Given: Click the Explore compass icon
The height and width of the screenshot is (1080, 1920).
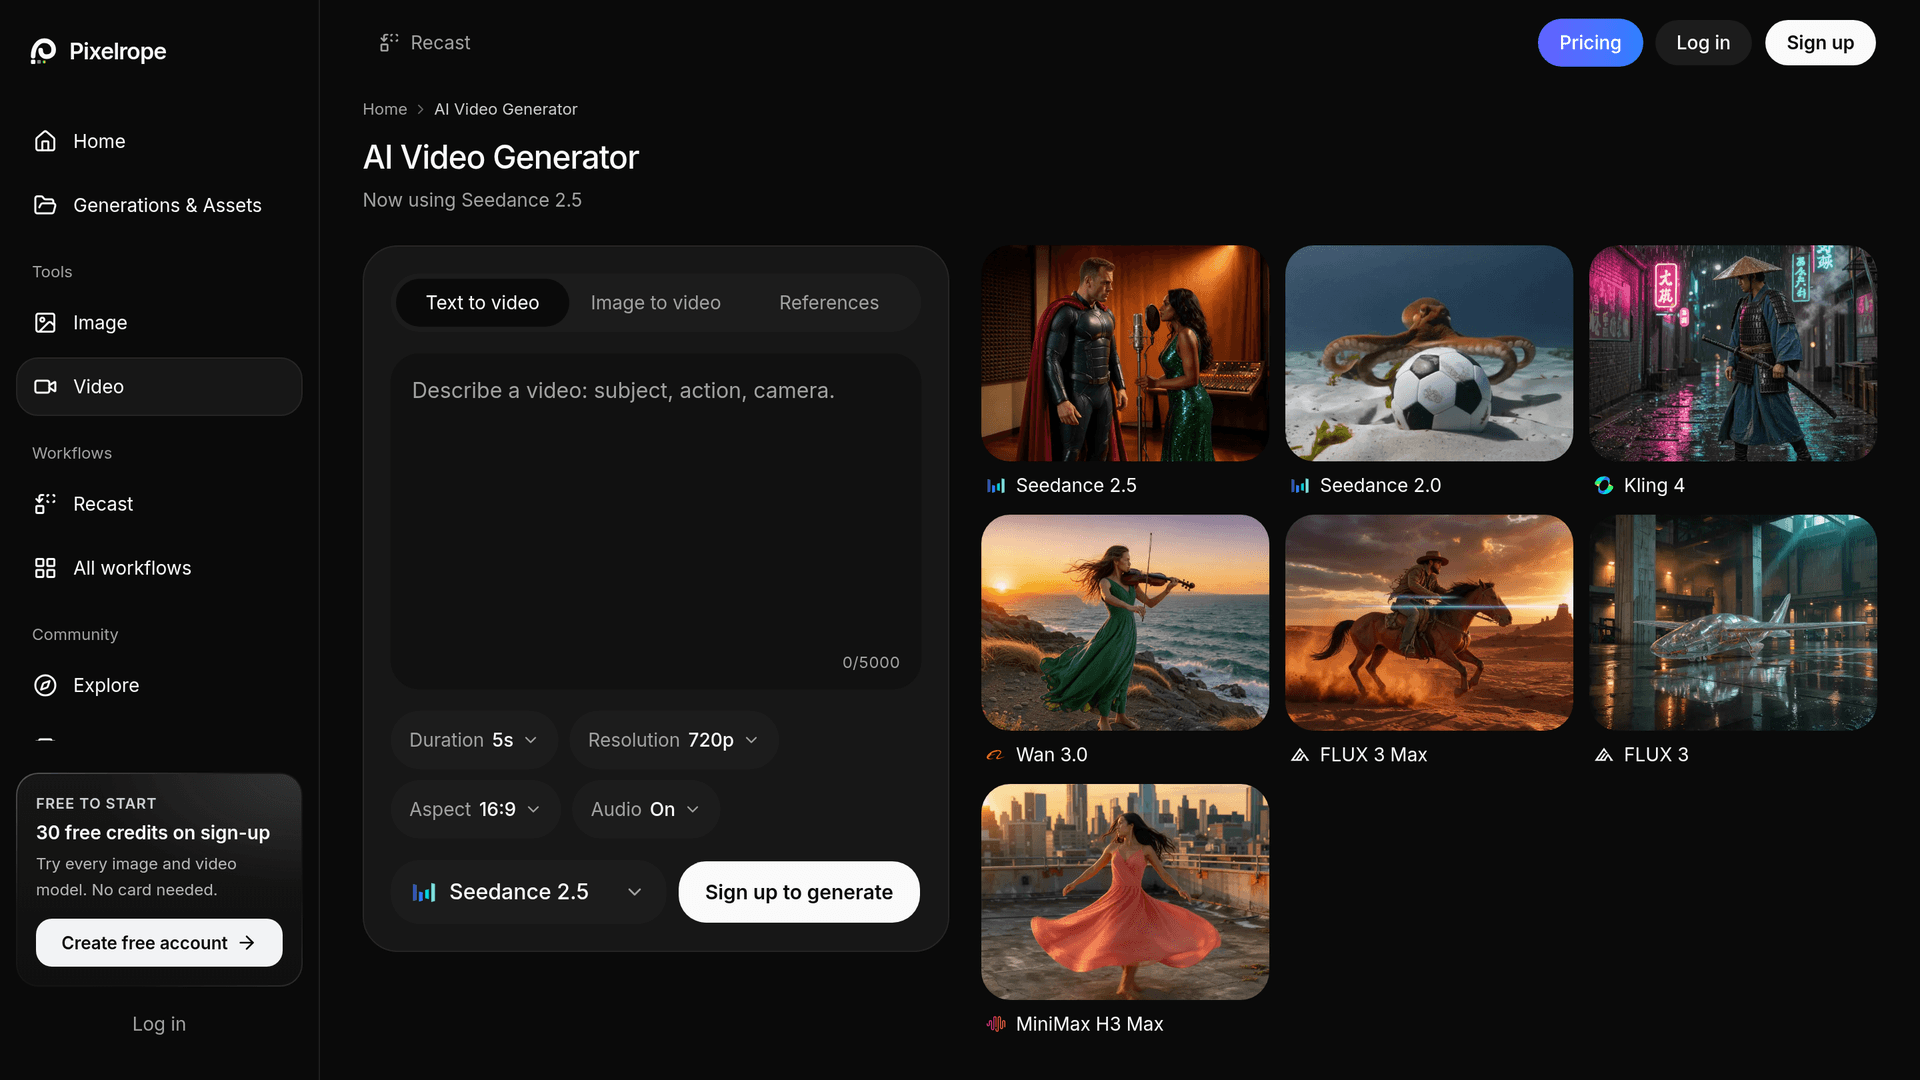Looking at the screenshot, I should click(x=45, y=685).
